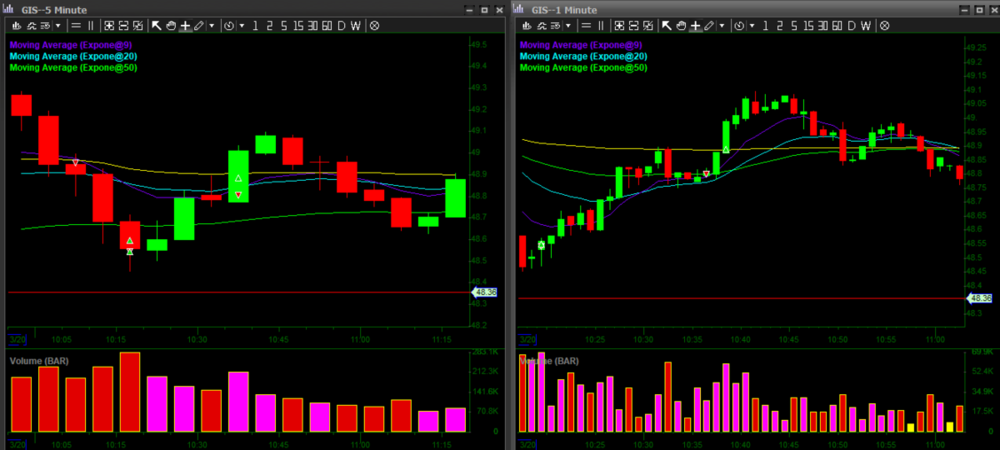Toggle horizontal grid lines in 5 Minute chart
This screenshot has width=1000, height=450.
(75, 25)
